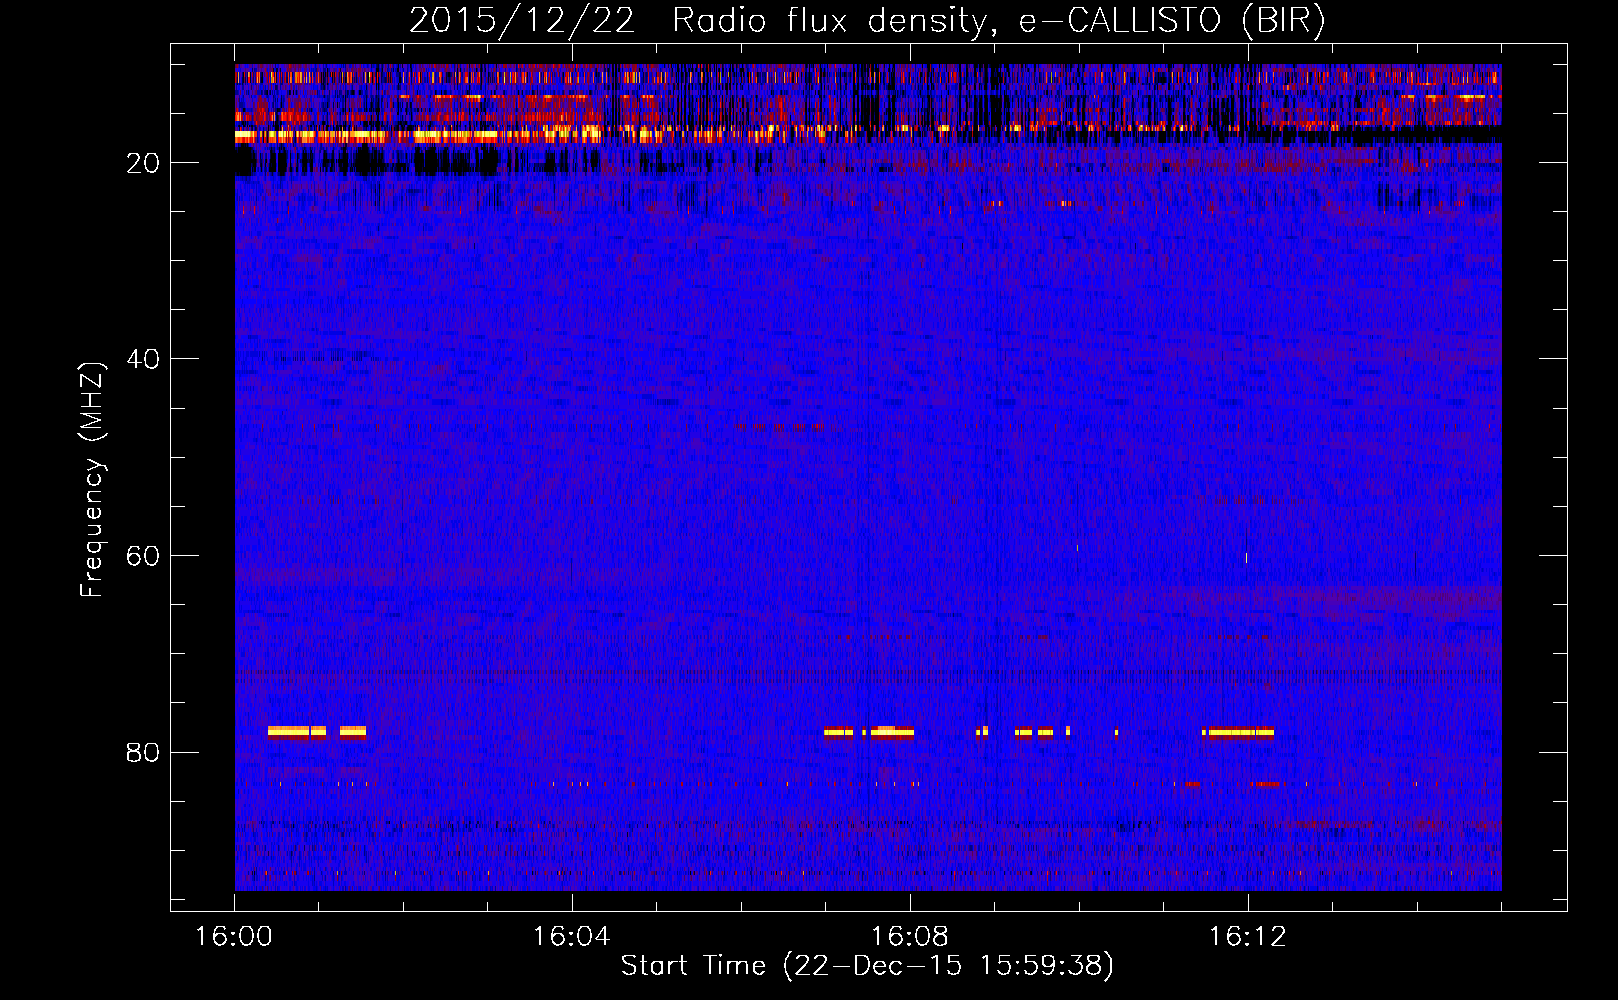Click the "Start Time (22-Dec-15 15:59:38)" axis label
Image resolution: width=1618 pixels, height=1000 pixels.
click(x=867, y=966)
